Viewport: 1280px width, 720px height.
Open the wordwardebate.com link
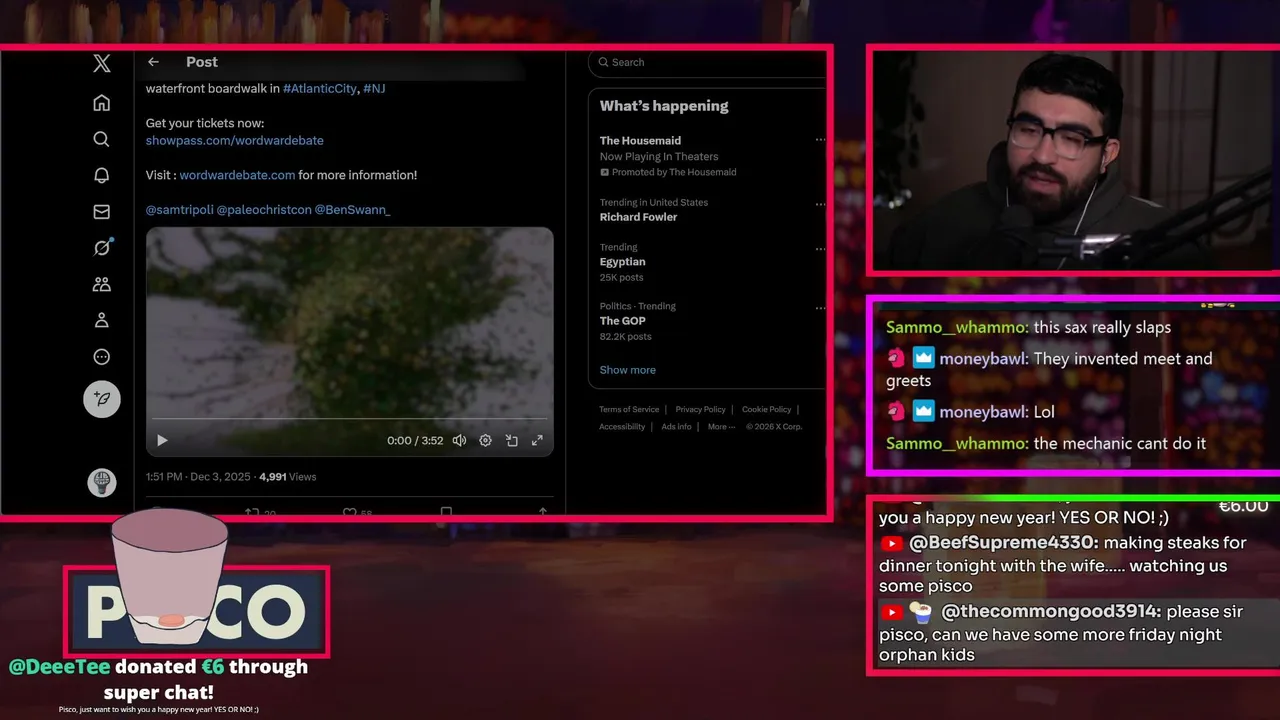click(x=238, y=175)
